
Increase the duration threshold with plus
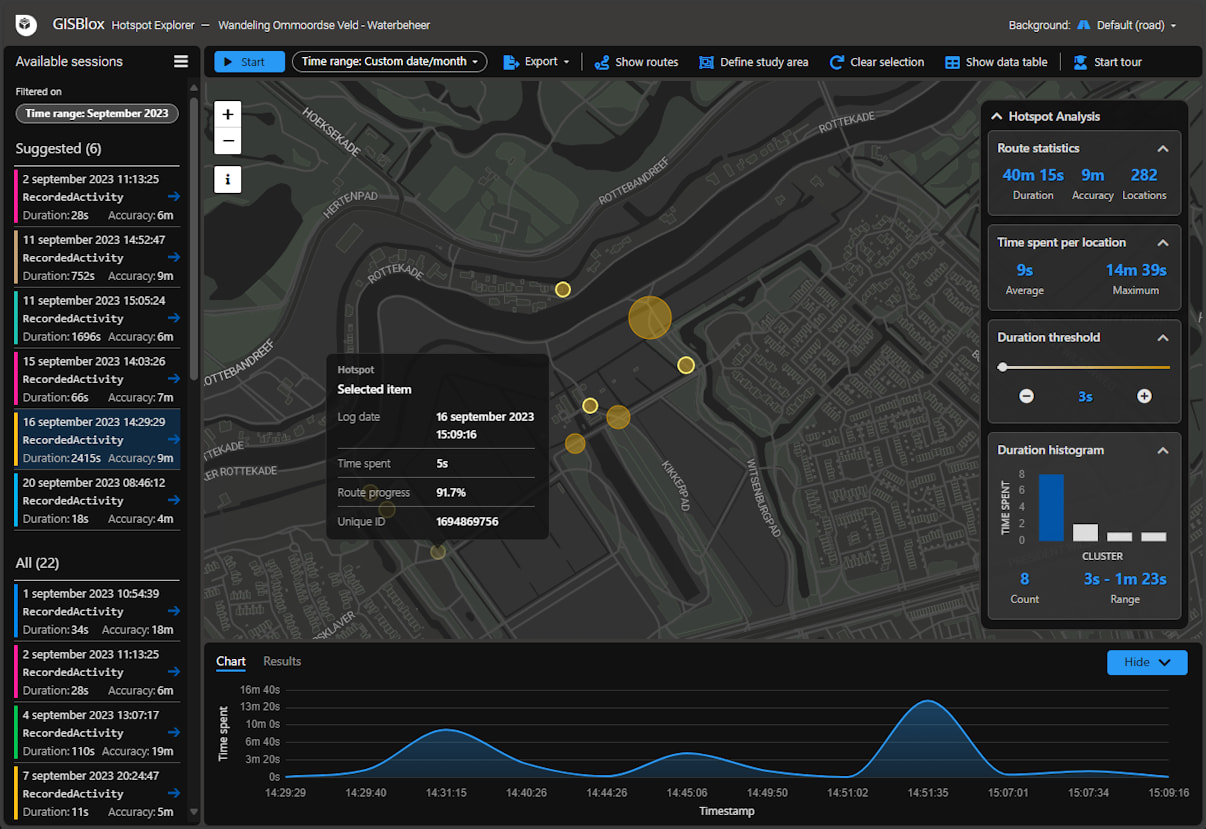coord(1144,396)
